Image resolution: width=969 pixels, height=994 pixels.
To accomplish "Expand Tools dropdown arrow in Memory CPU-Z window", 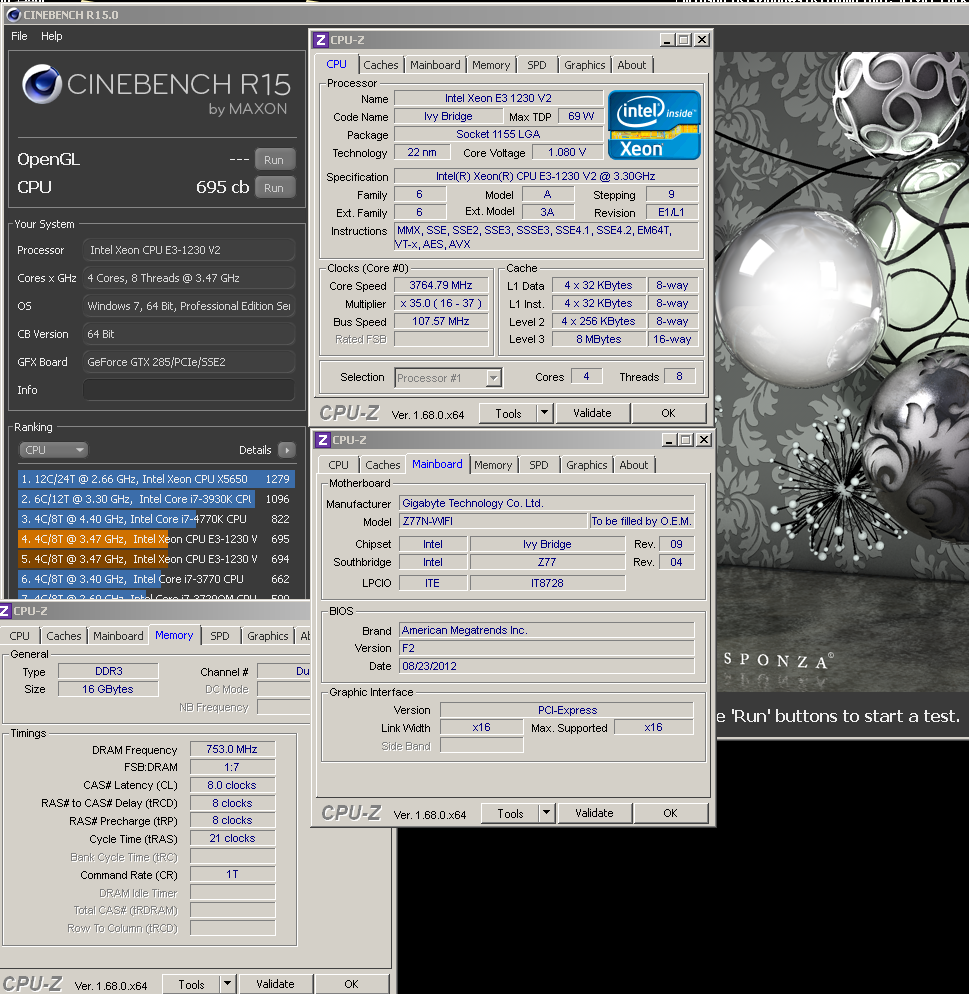I will pos(228,984).
